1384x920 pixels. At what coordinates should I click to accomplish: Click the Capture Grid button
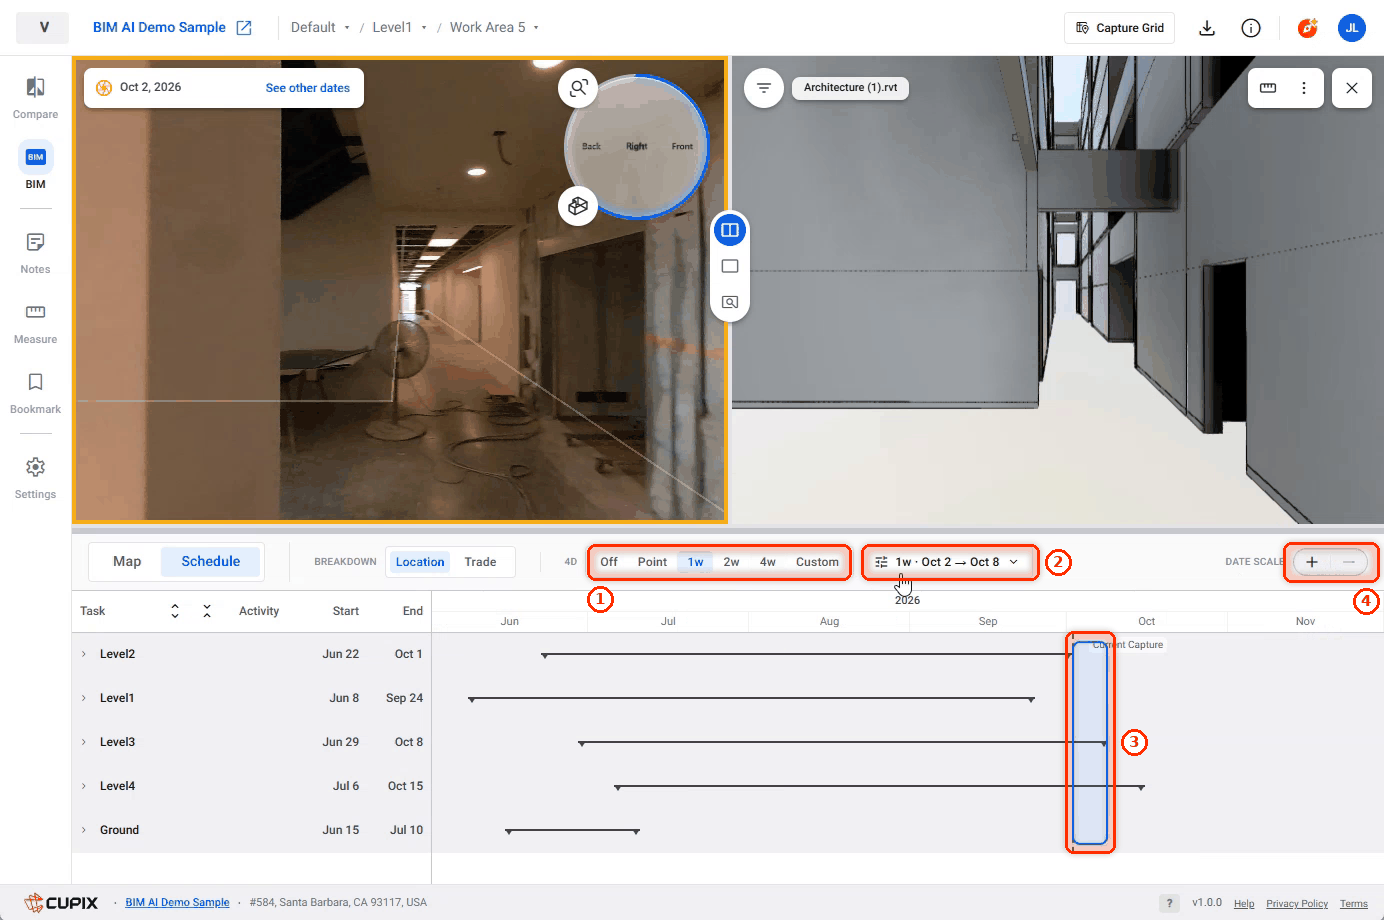coord(1119,28)
